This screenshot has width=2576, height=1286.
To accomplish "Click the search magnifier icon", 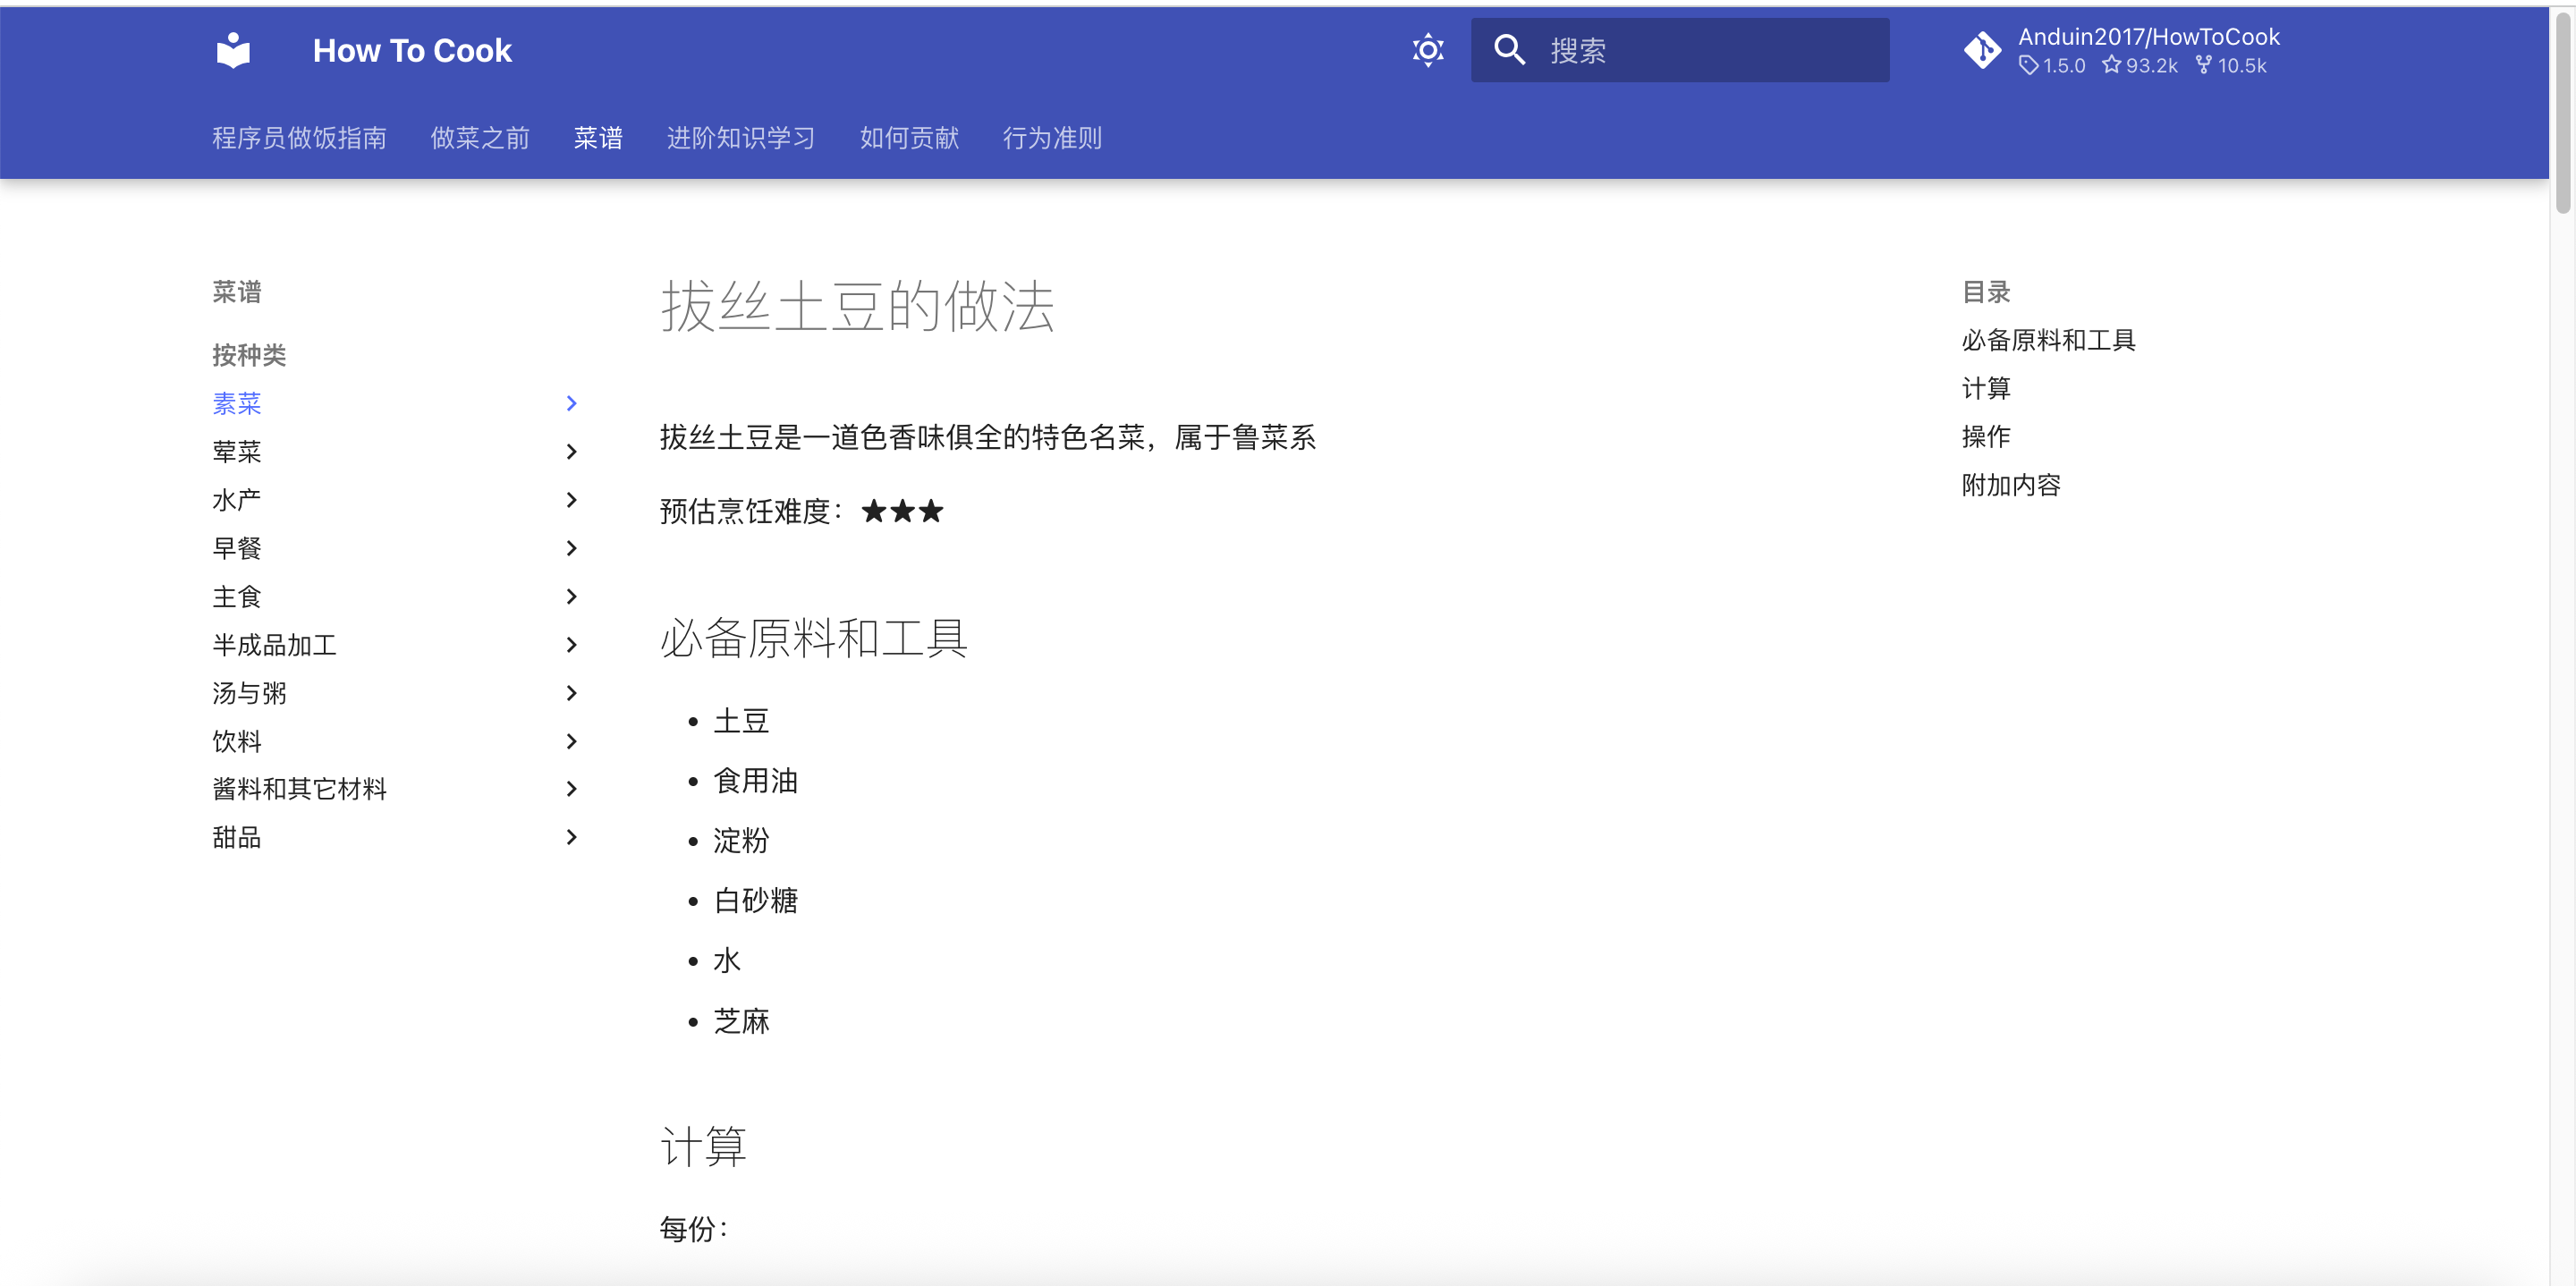I will [x=1509, y=50].
